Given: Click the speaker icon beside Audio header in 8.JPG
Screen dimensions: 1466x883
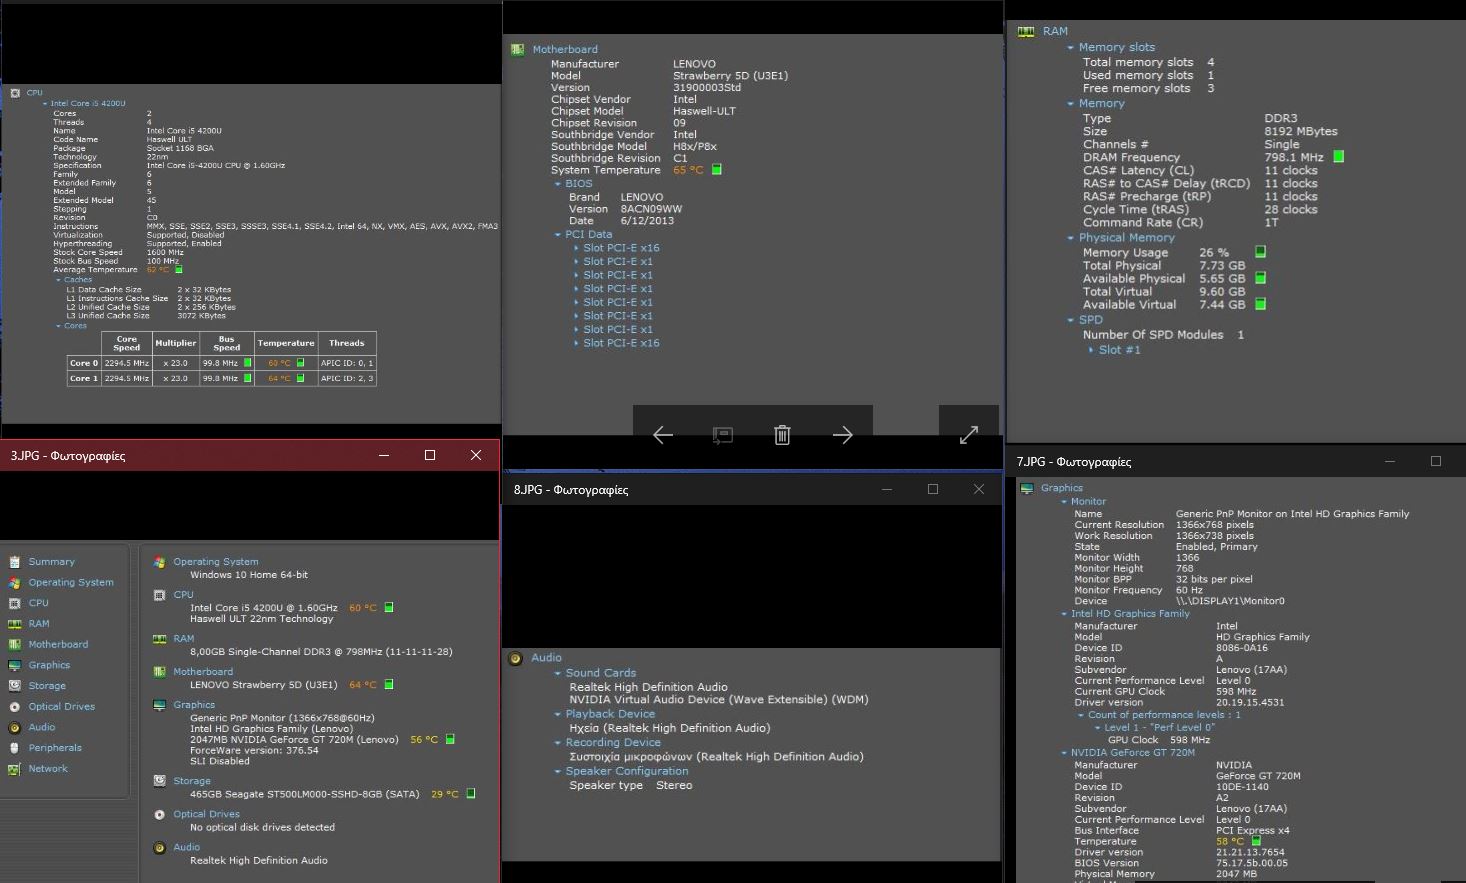Looking at the screenshot, I should point(516,658).
